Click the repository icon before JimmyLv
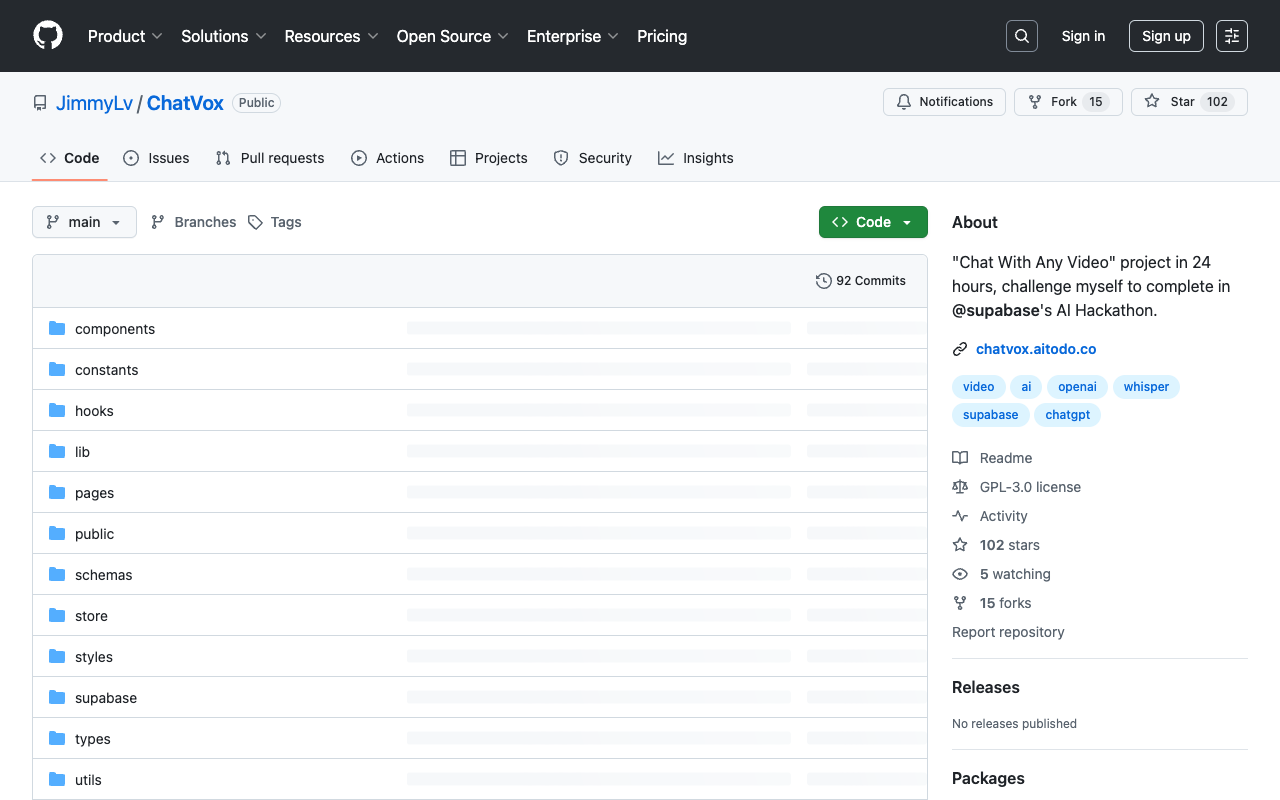This screenshot has width=1280, height=800. (40, 103)
